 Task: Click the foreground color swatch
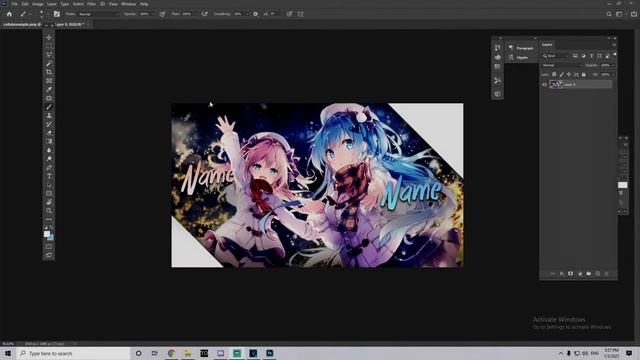[x=47, y=234]
